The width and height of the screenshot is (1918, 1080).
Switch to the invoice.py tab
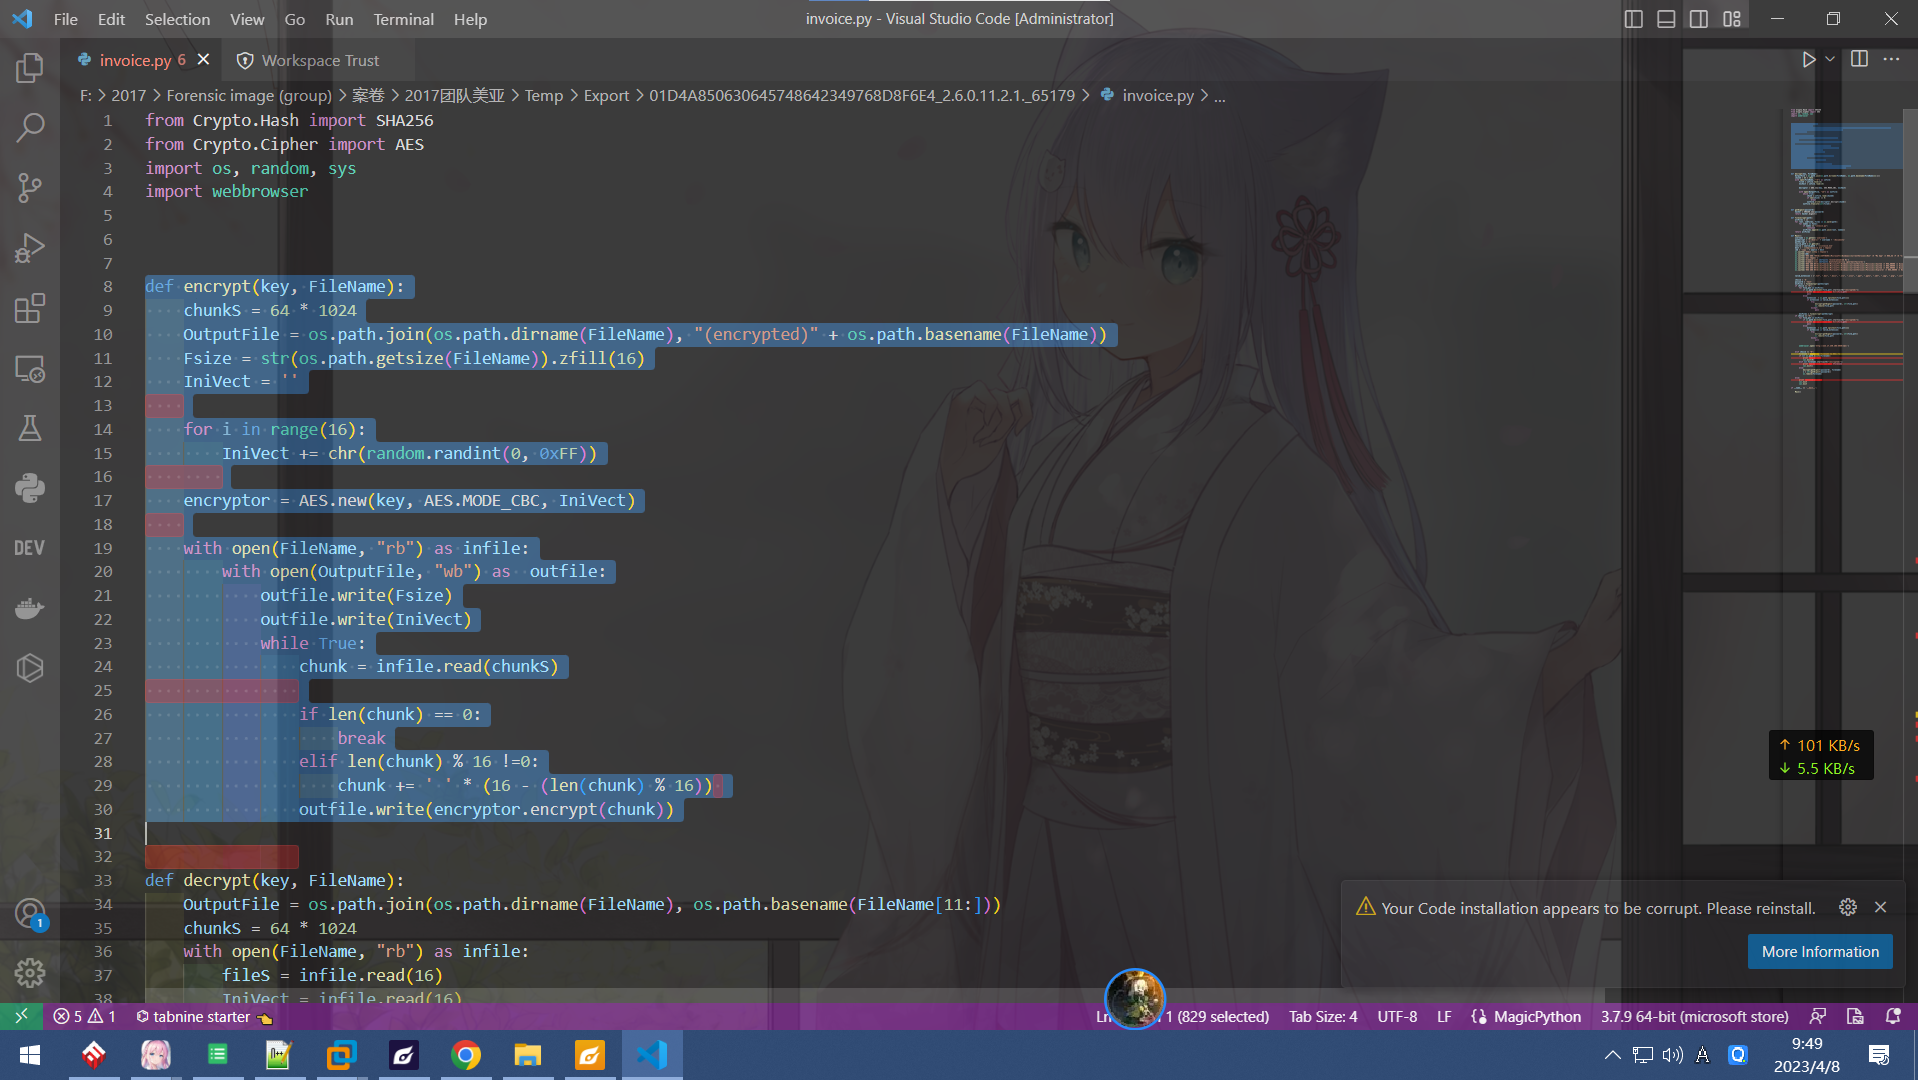133,60
